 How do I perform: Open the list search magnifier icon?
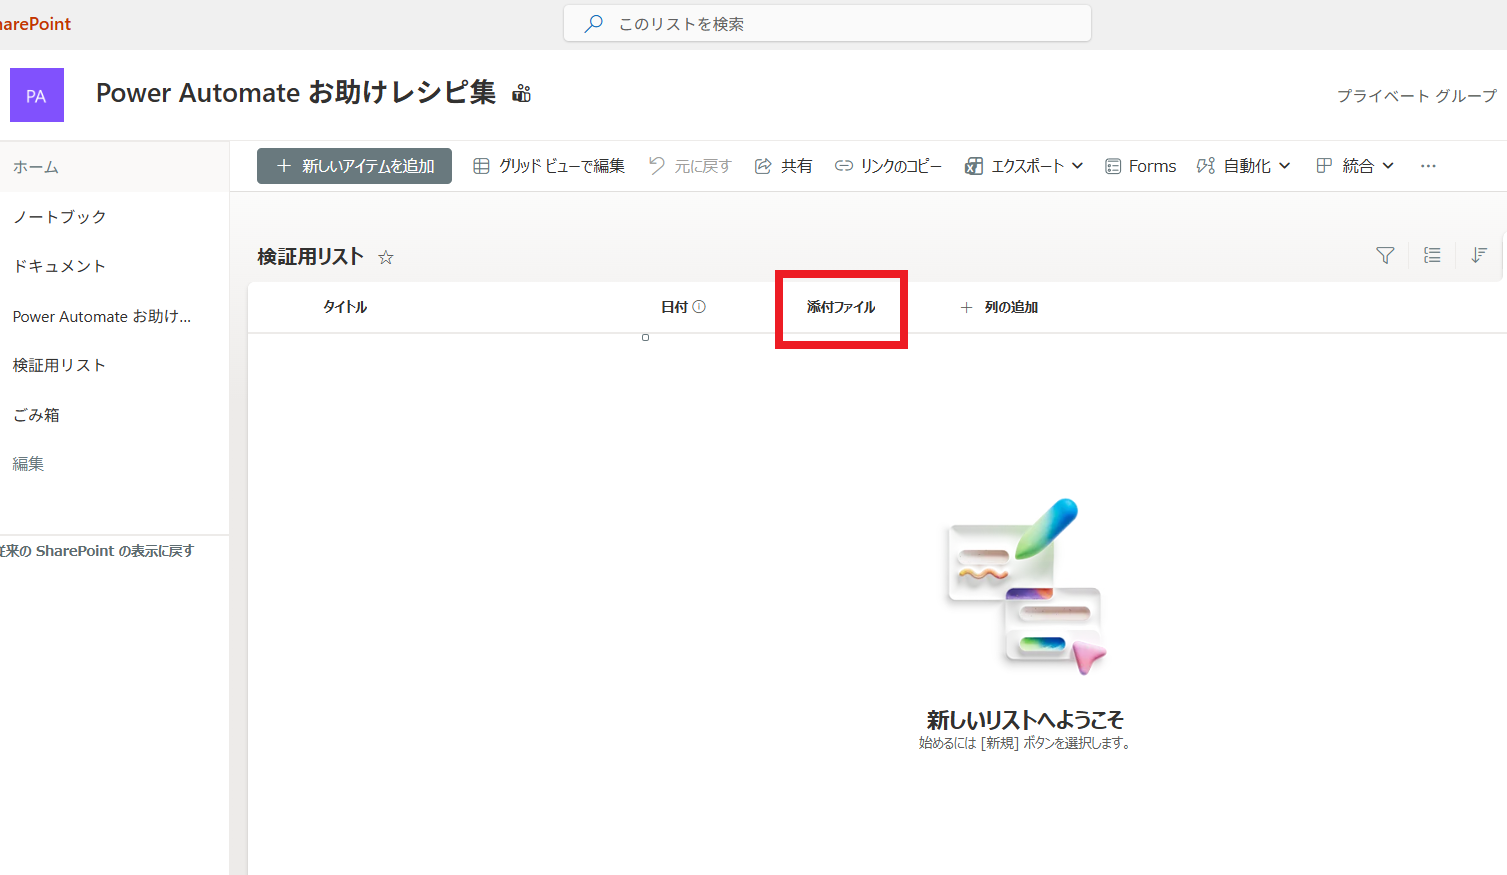tap(594, 23)
